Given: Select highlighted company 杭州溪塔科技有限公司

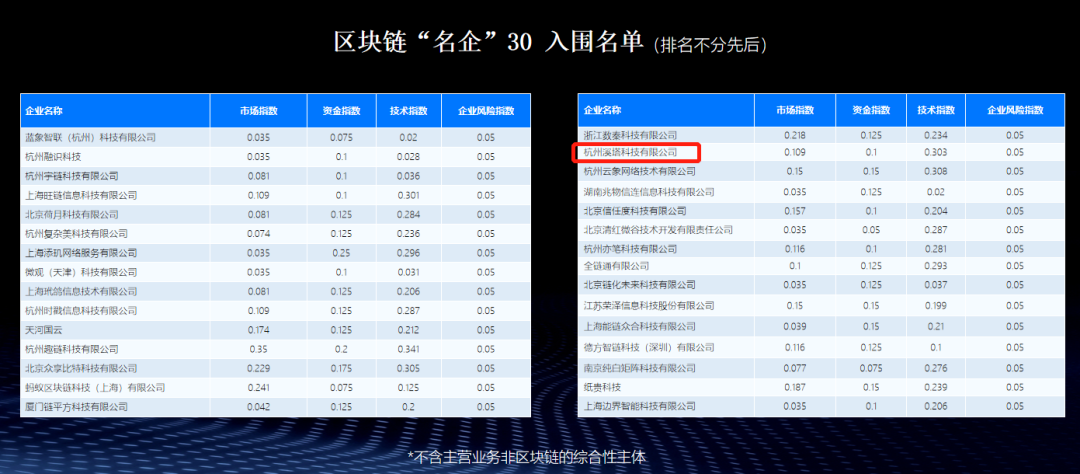Looking at the screenshot, I should (x=630, y=152).
